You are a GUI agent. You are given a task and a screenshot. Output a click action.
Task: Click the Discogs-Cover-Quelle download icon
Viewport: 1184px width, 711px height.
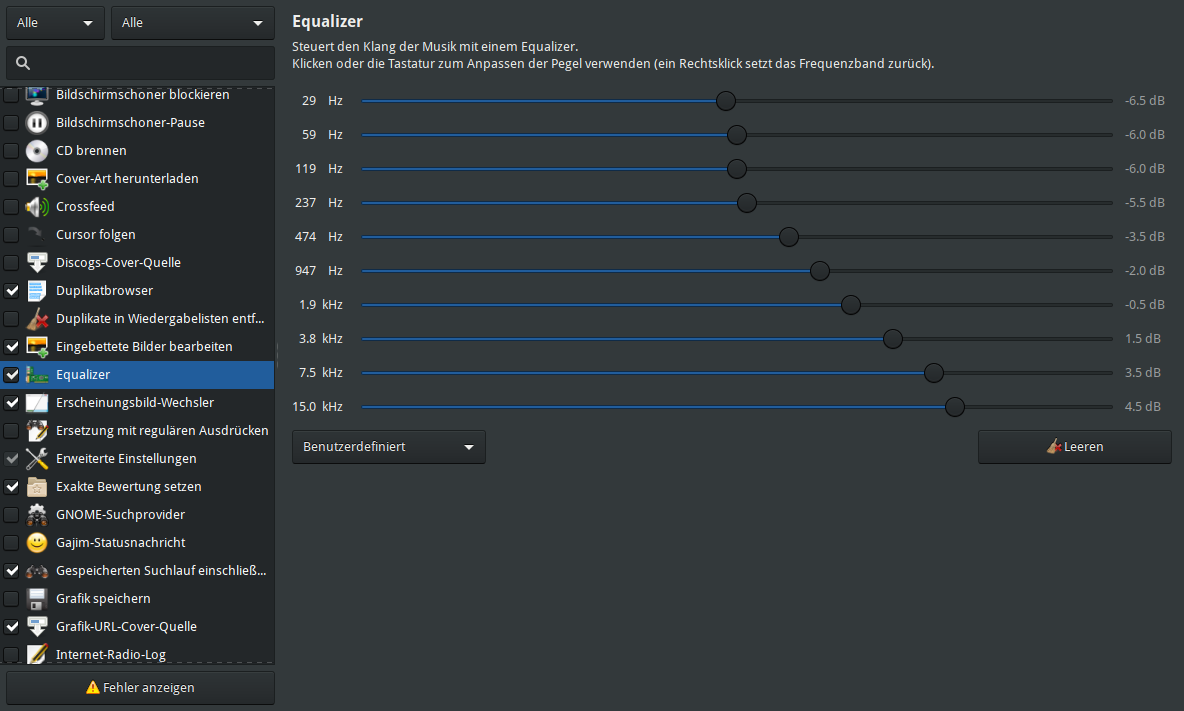coord(37,262)
